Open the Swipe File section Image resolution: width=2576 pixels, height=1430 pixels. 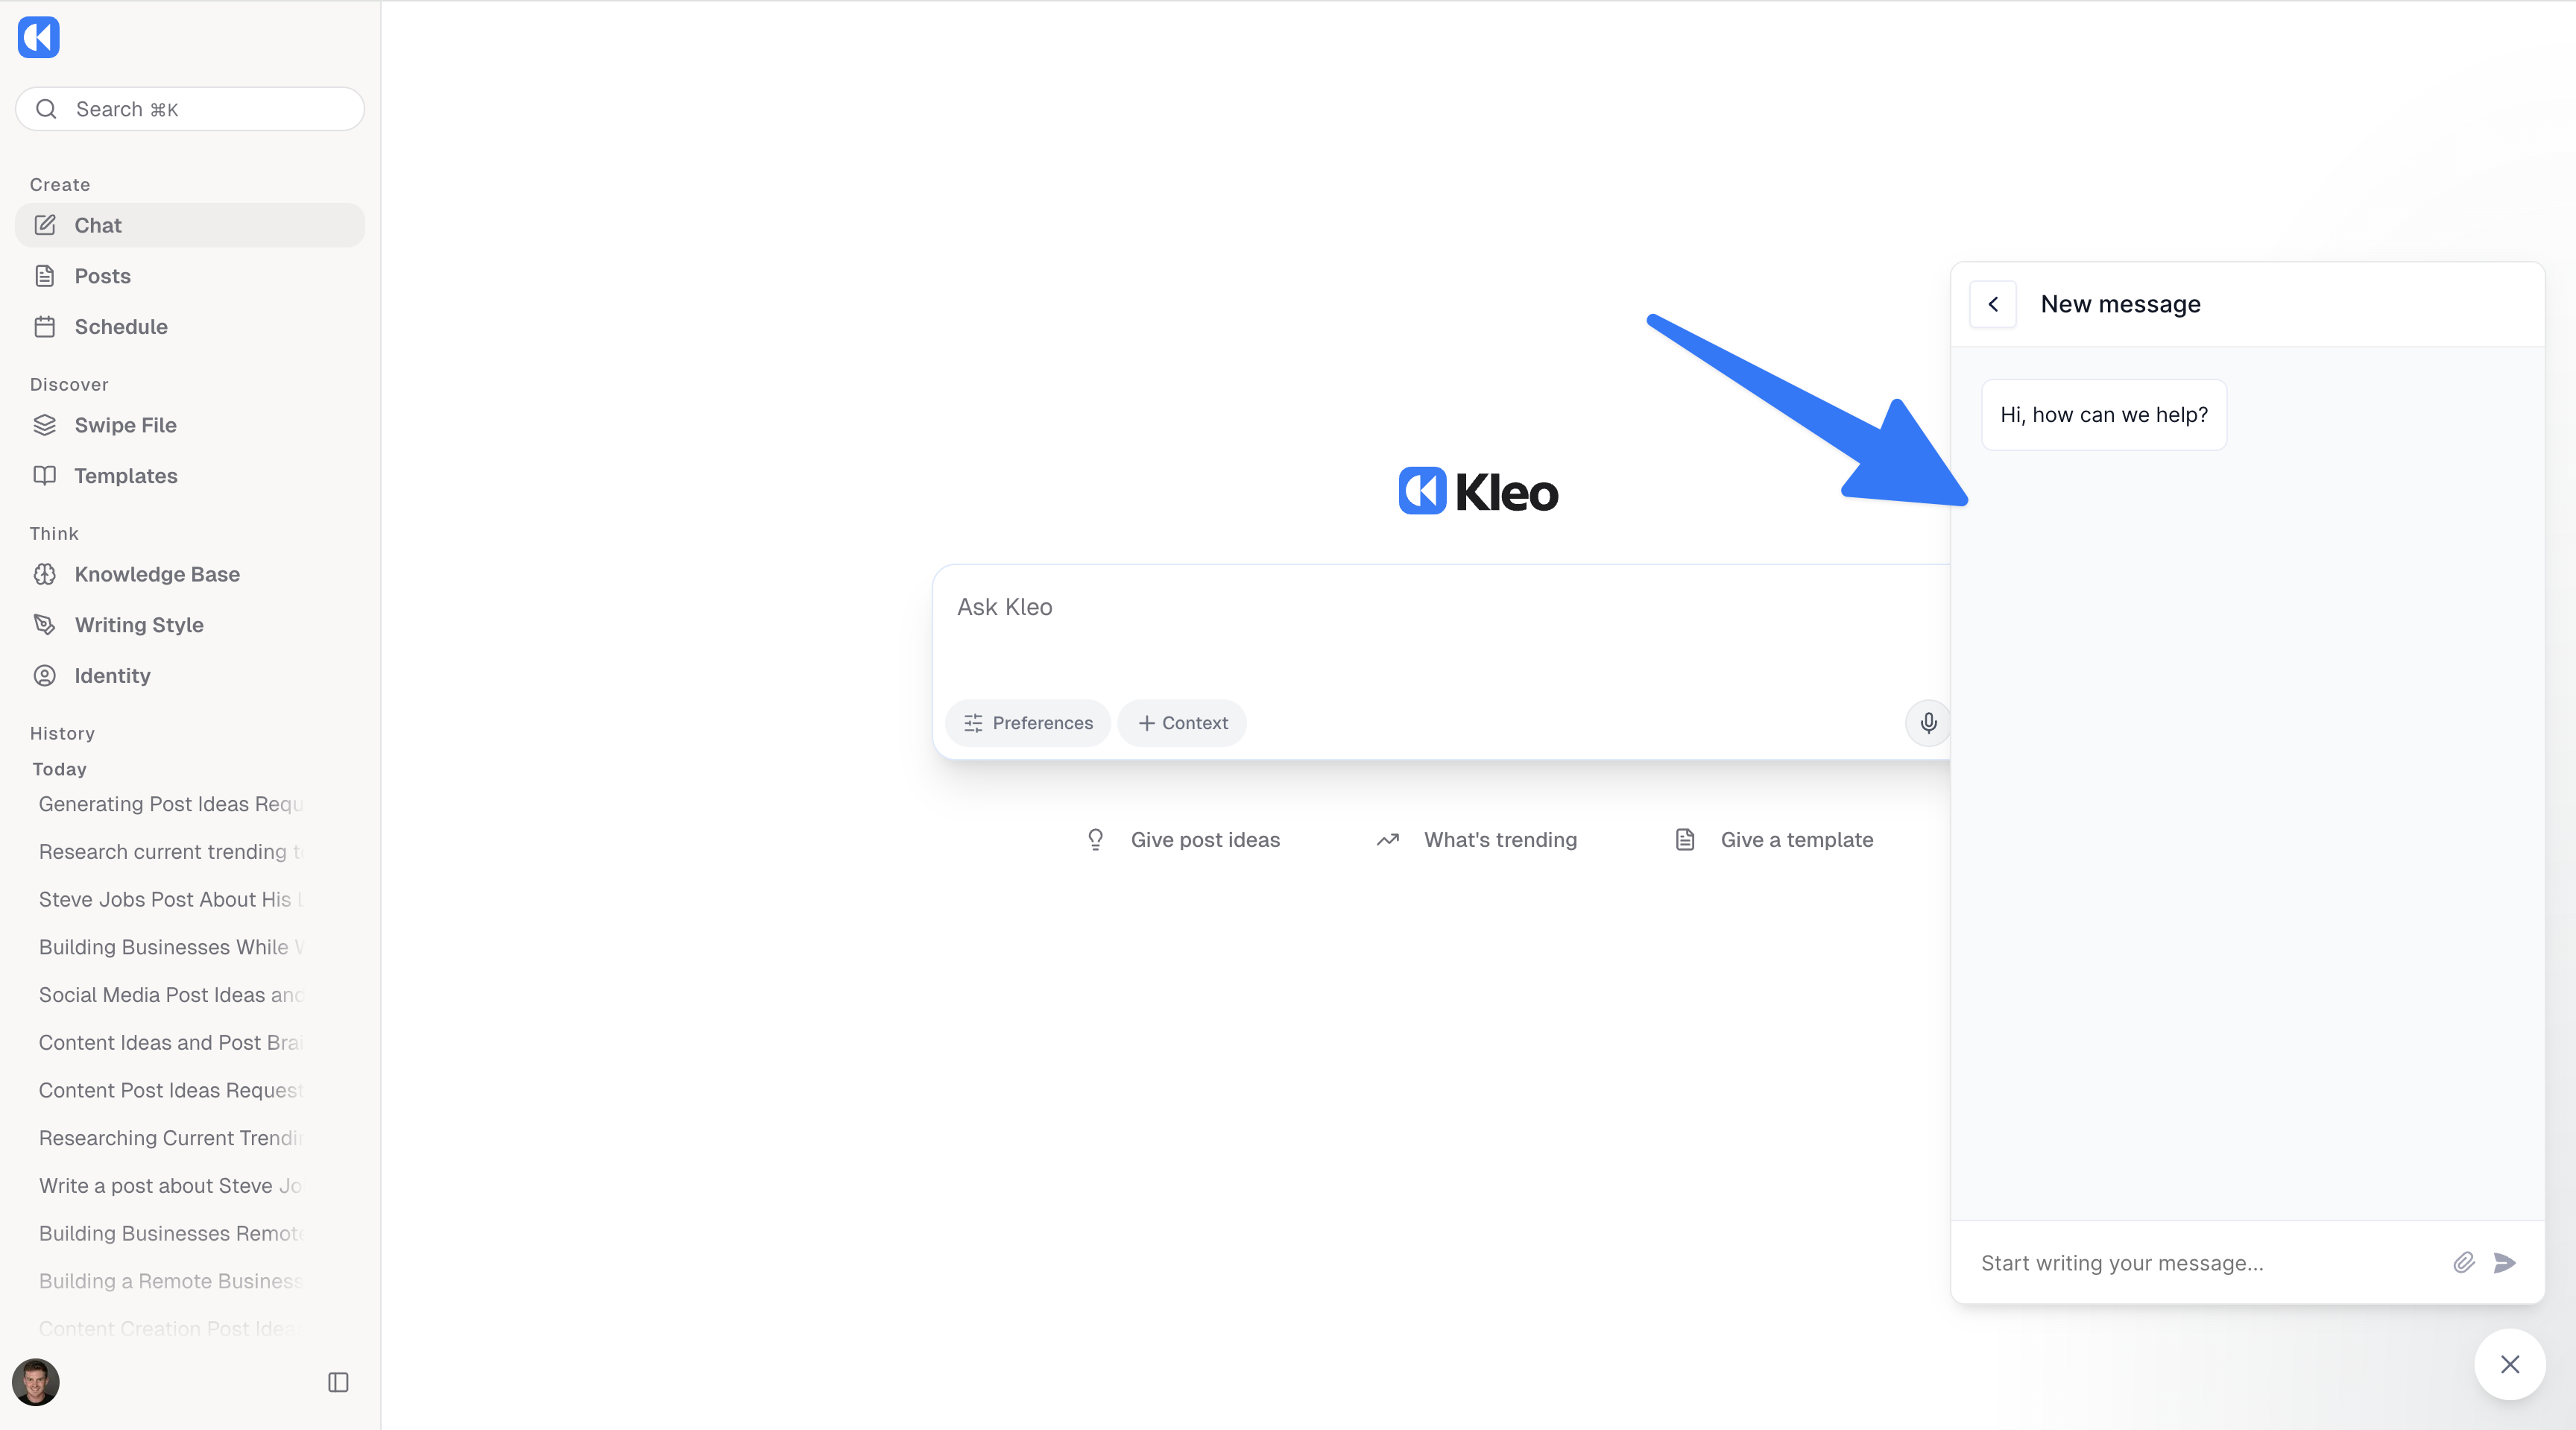tap(125, 425)
